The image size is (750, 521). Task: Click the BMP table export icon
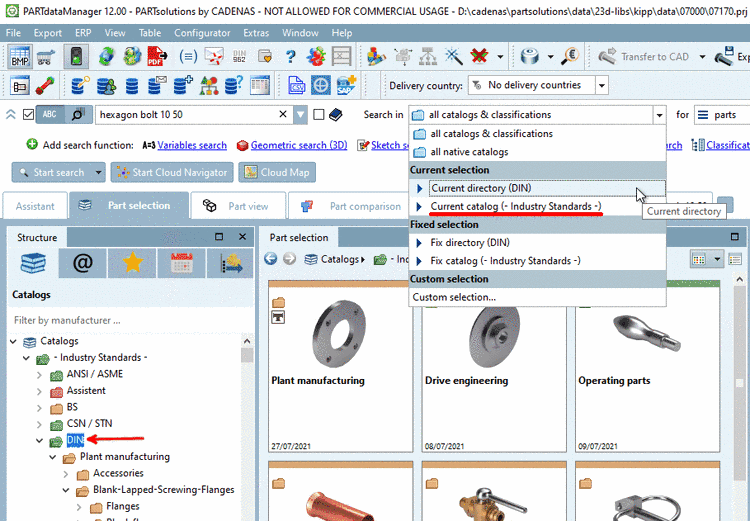click(x=20, y=56)
